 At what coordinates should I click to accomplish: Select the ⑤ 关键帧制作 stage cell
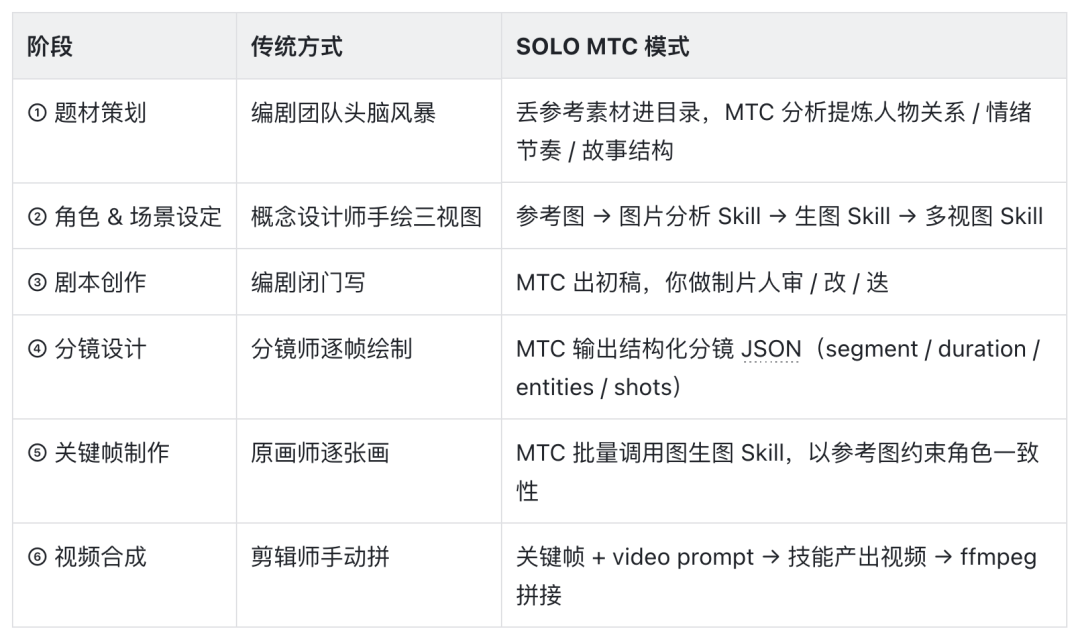point(99,453)
